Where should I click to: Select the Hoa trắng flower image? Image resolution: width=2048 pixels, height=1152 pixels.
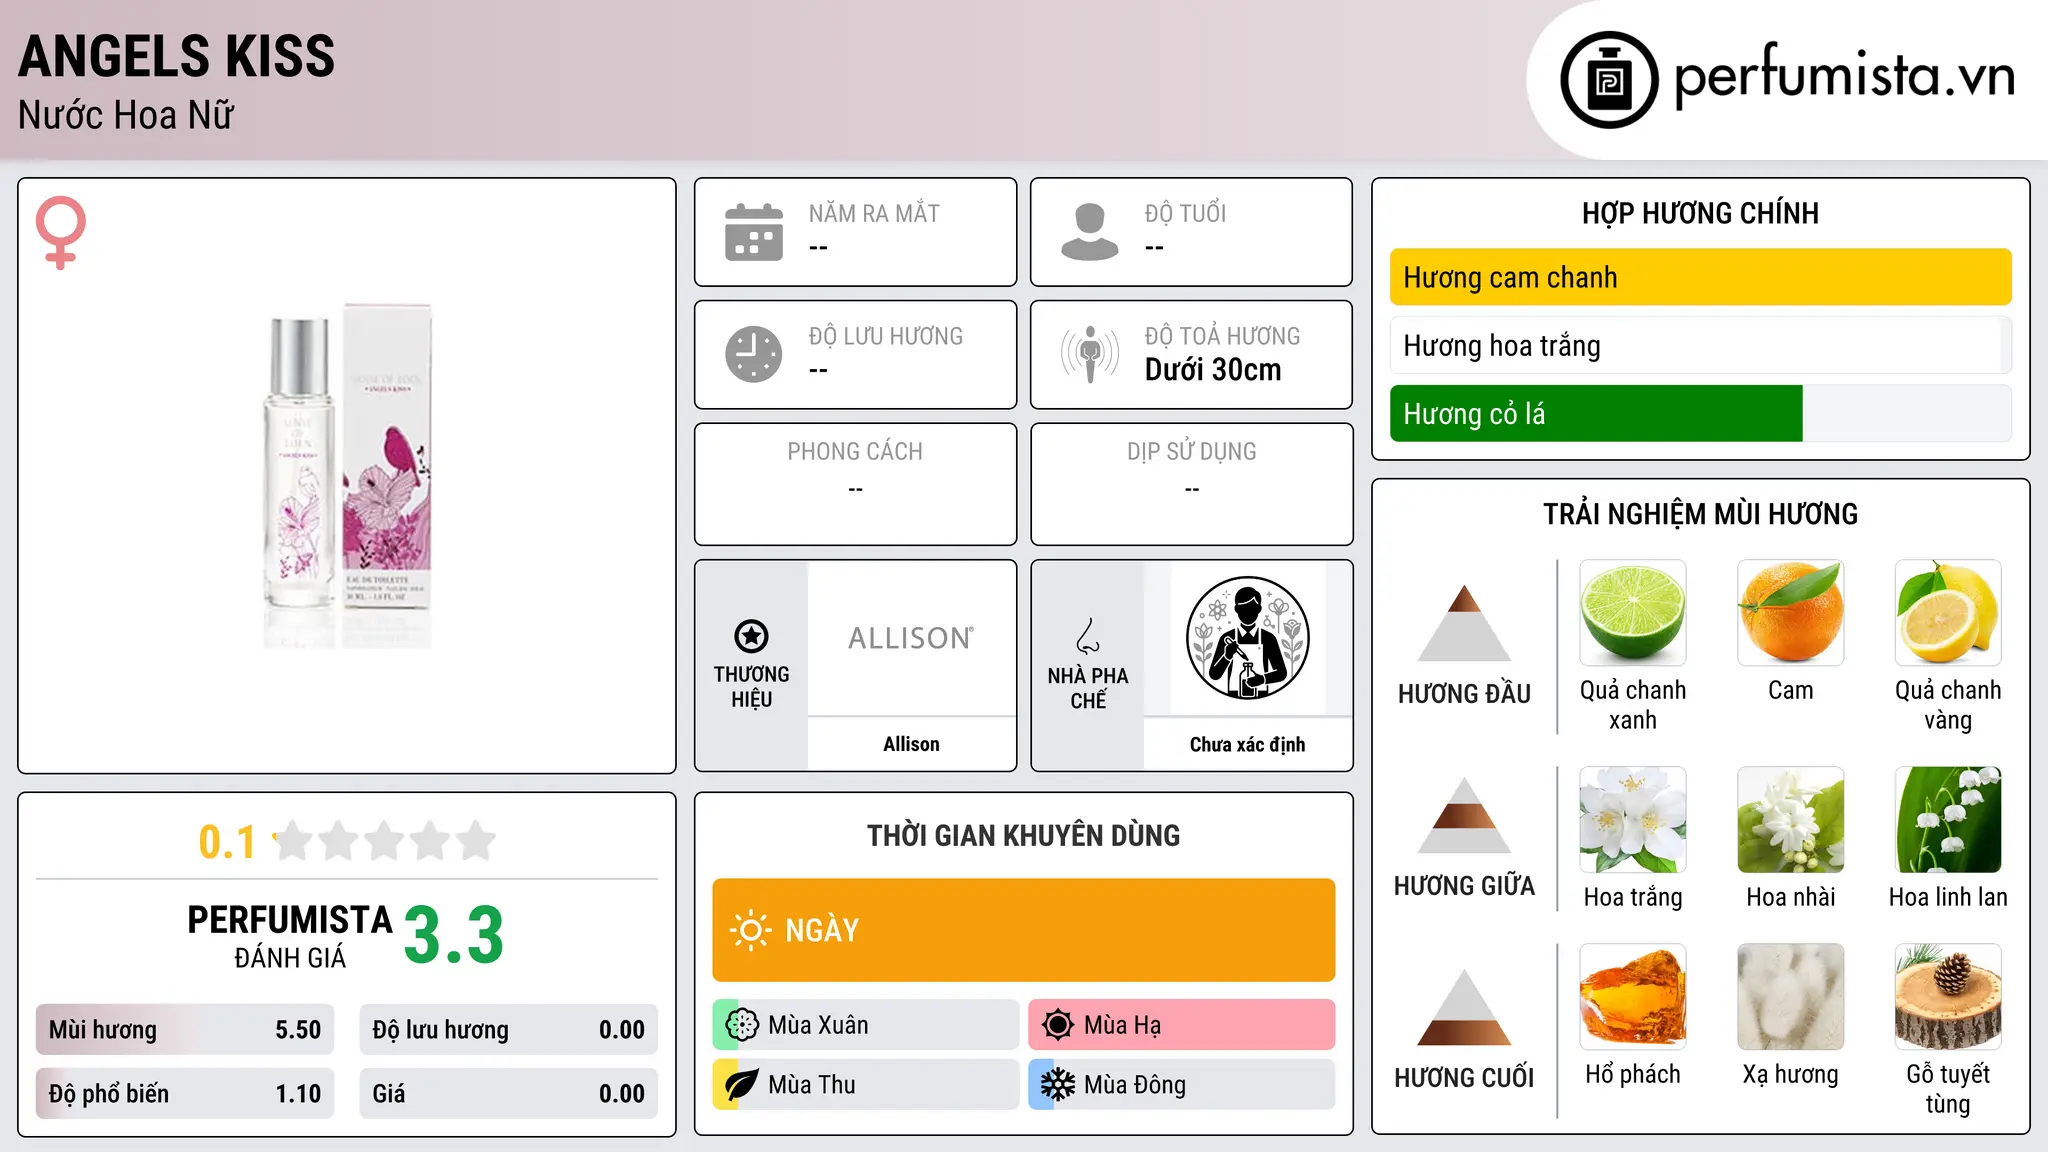coord(1633,820)
